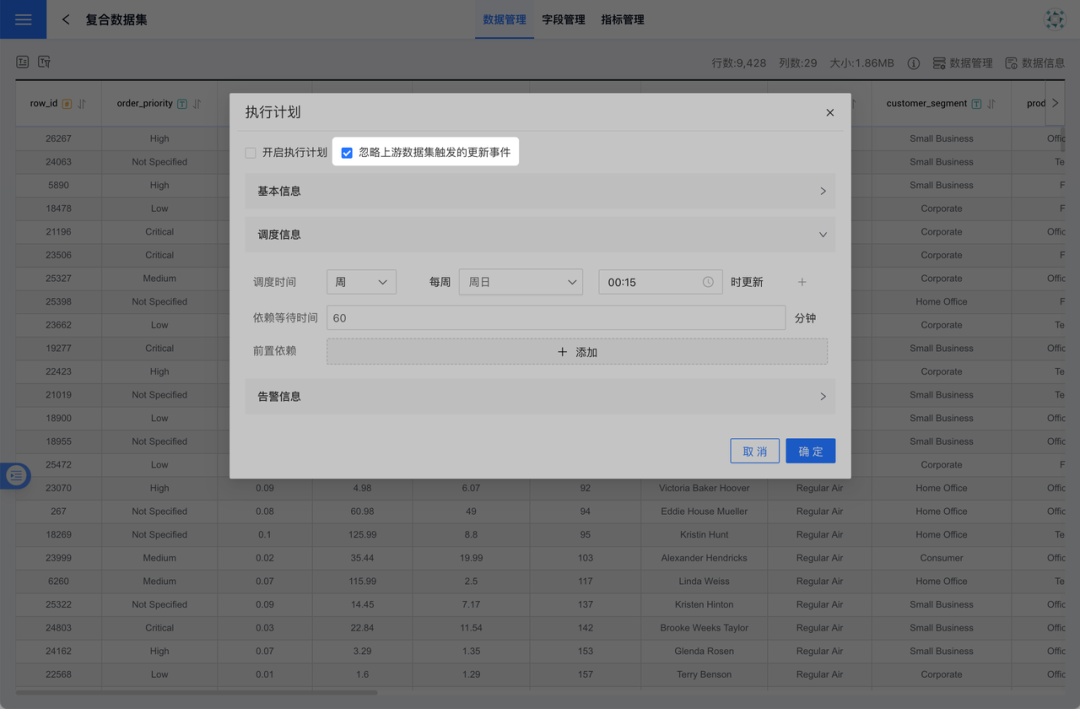Click the back arrow beside 复合数据集
Screen dimensions: 1080x709
pyautogui.click(x=66, y=19)
